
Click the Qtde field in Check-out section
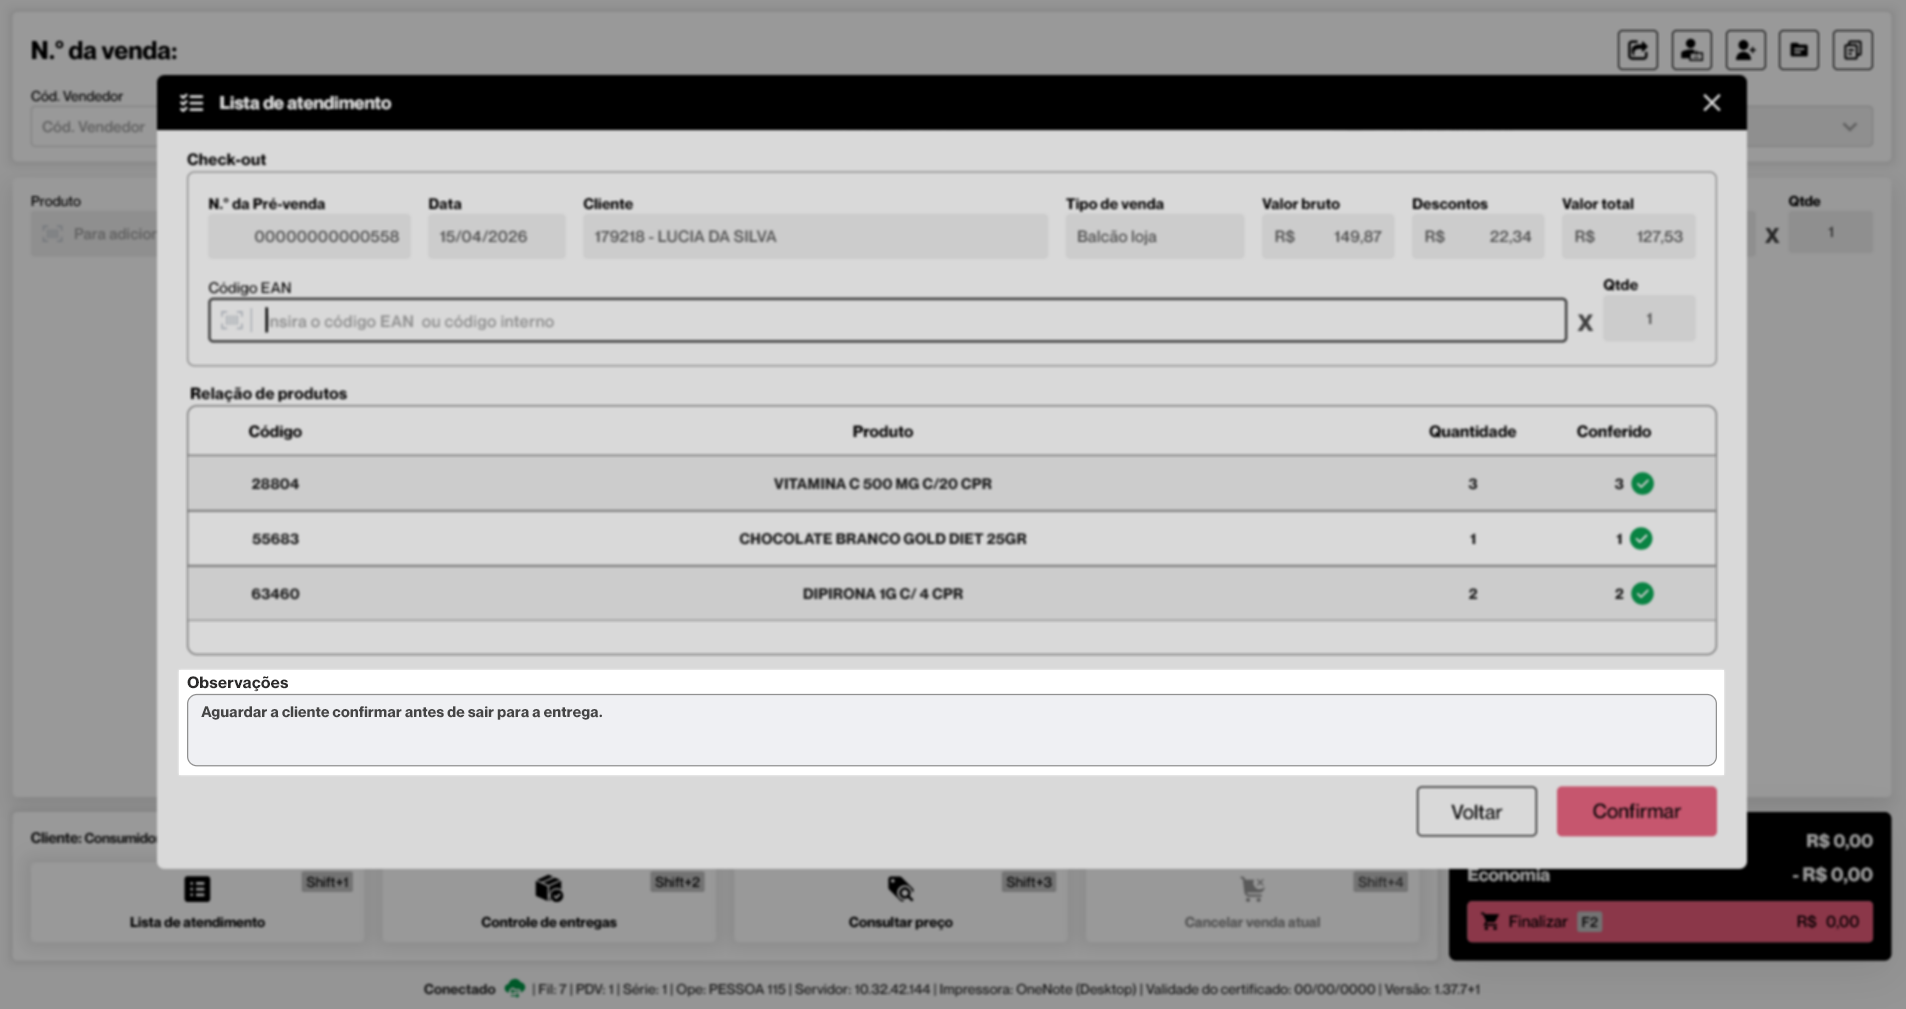tap(1649, 319)
